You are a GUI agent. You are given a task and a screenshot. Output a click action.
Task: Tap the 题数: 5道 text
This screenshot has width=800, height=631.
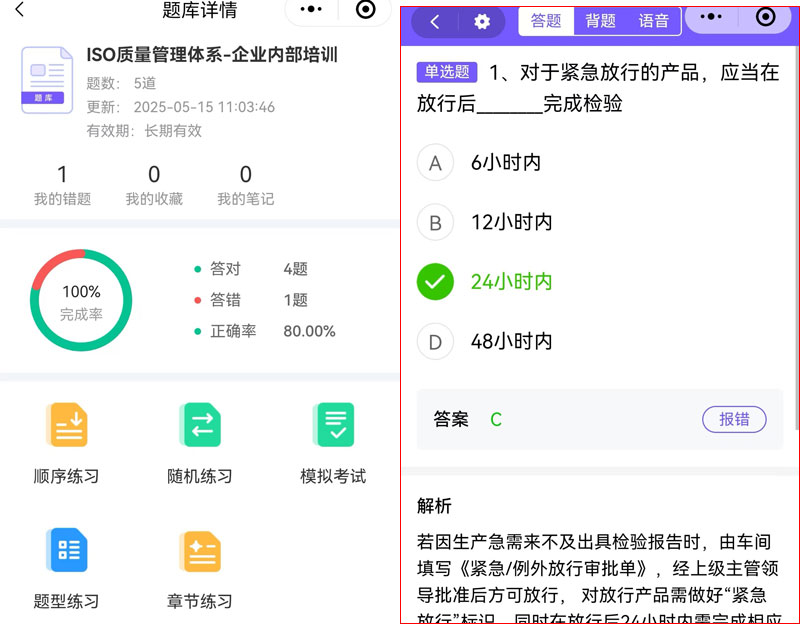121,83
